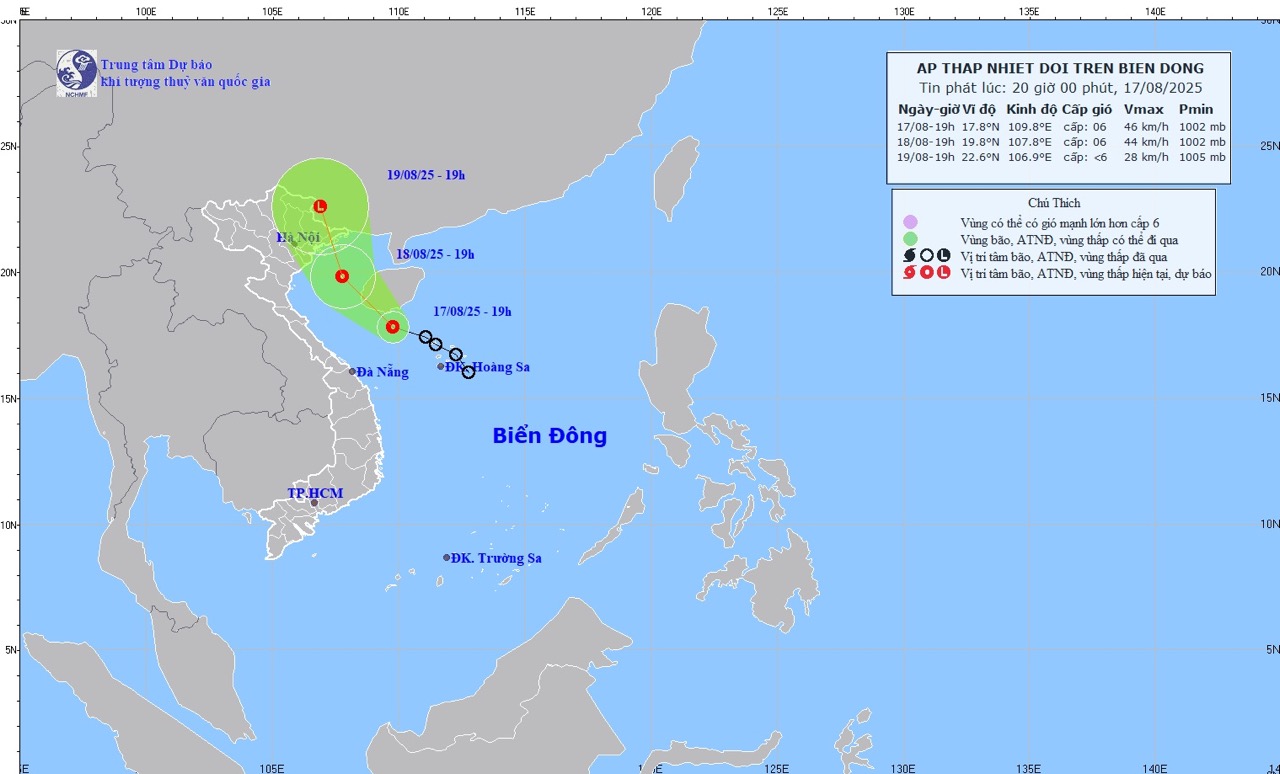This screenshot has height=774, width=1280.
Task: Click the '19/08/25 - 19h' map label
Action: point(426,175)
